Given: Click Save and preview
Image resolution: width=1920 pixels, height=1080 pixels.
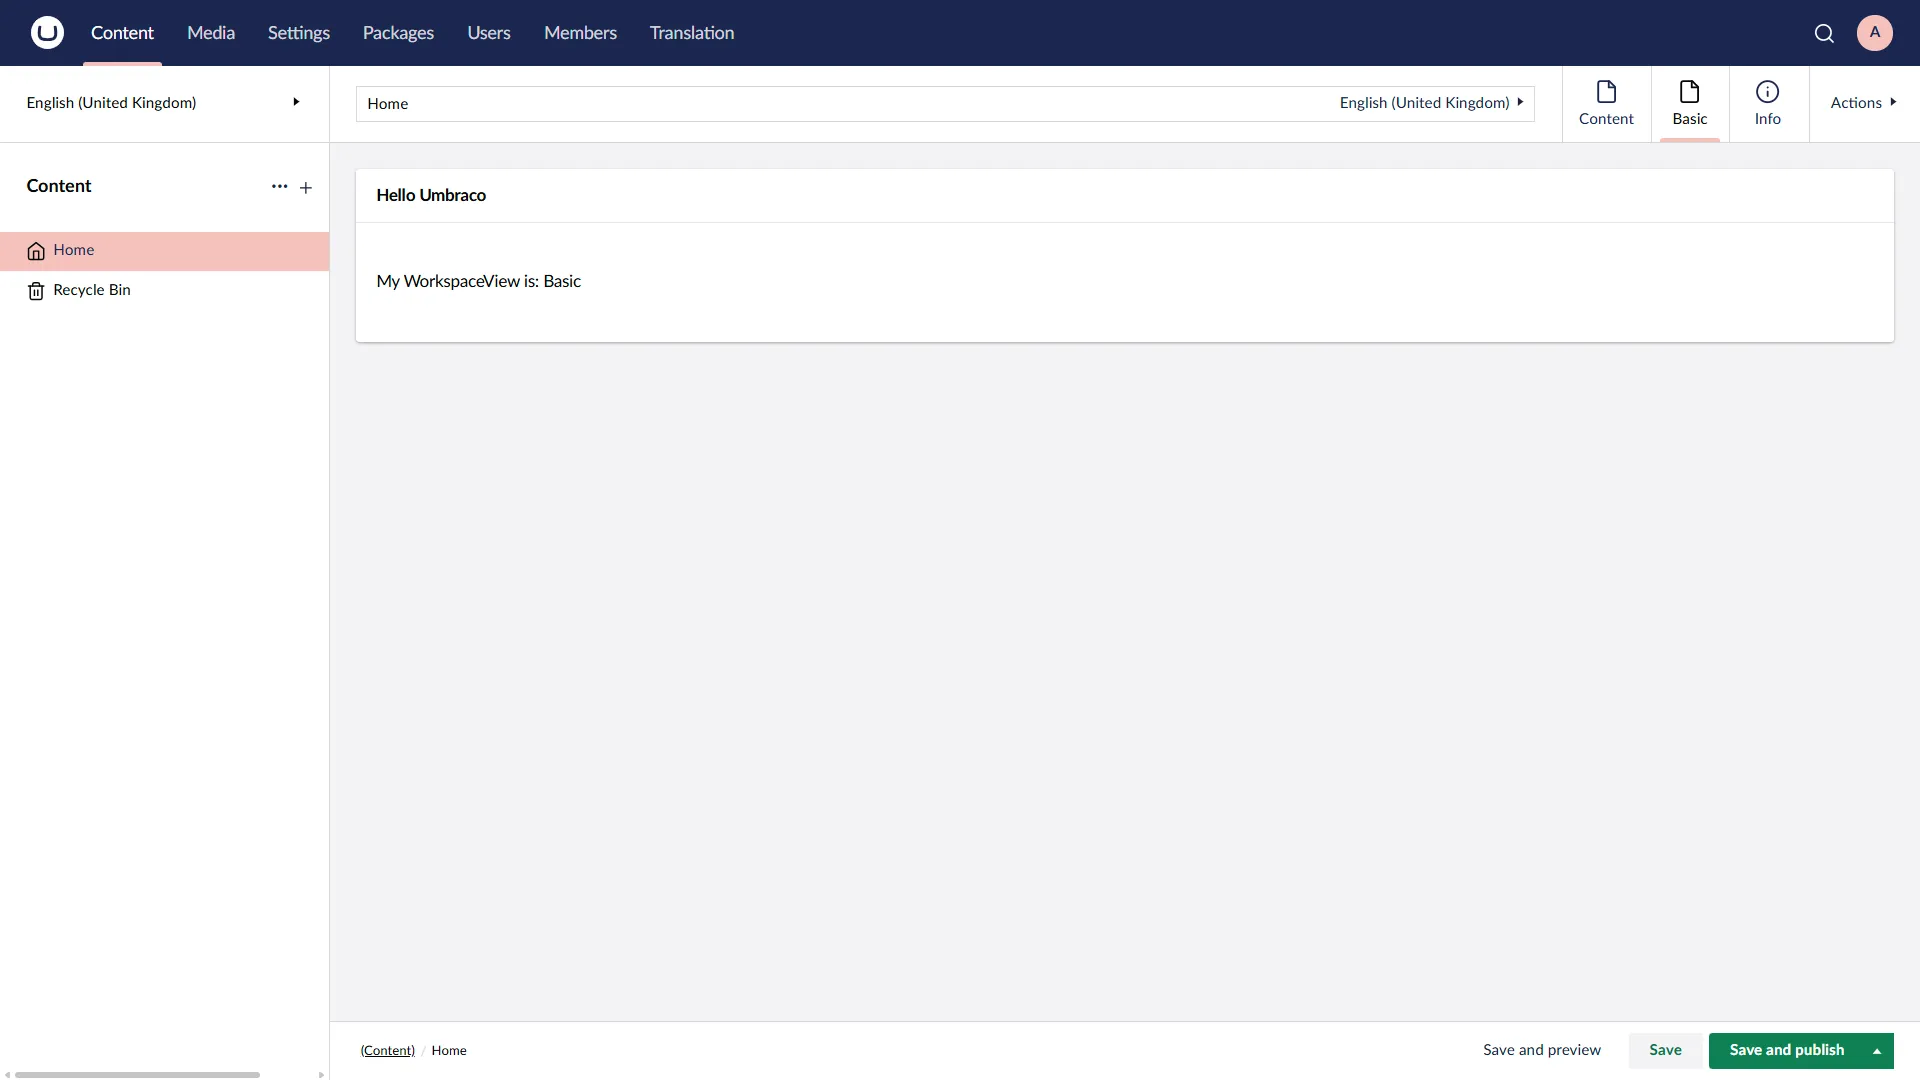Looking at the screenshot, I should (x=1541, y=1050).
